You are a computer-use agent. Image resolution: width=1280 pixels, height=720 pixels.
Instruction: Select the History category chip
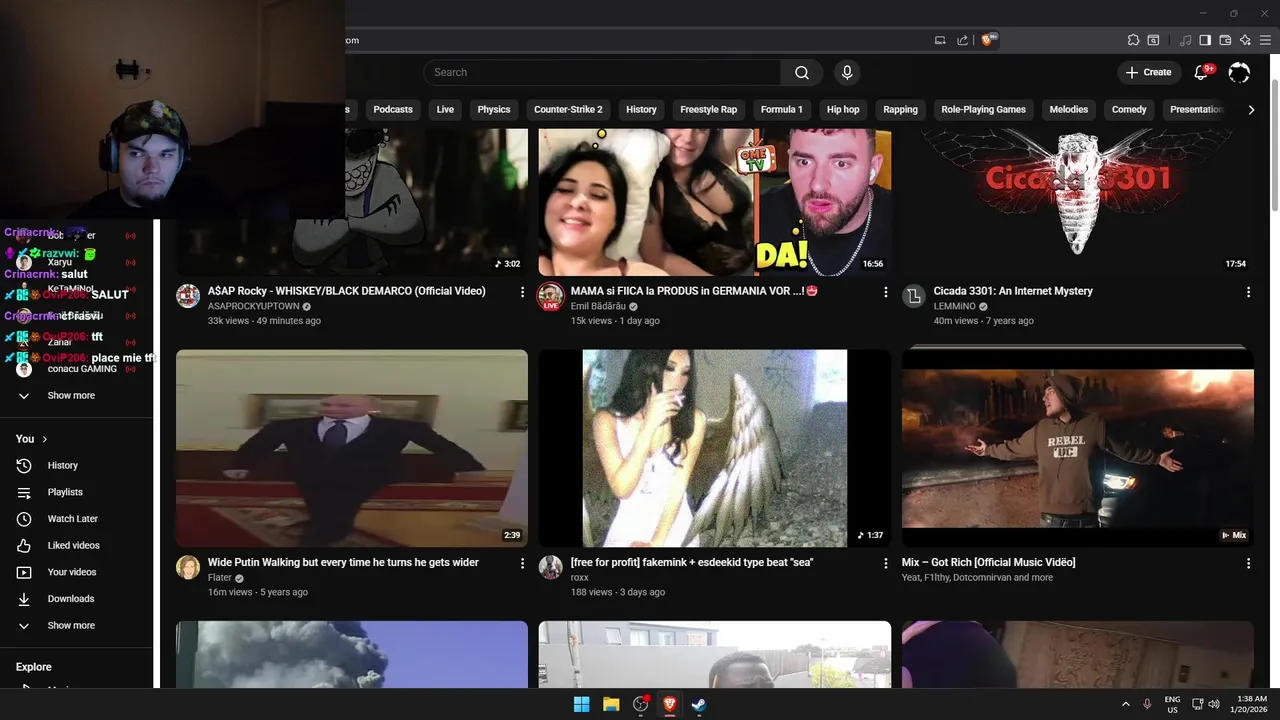(641, 110)
